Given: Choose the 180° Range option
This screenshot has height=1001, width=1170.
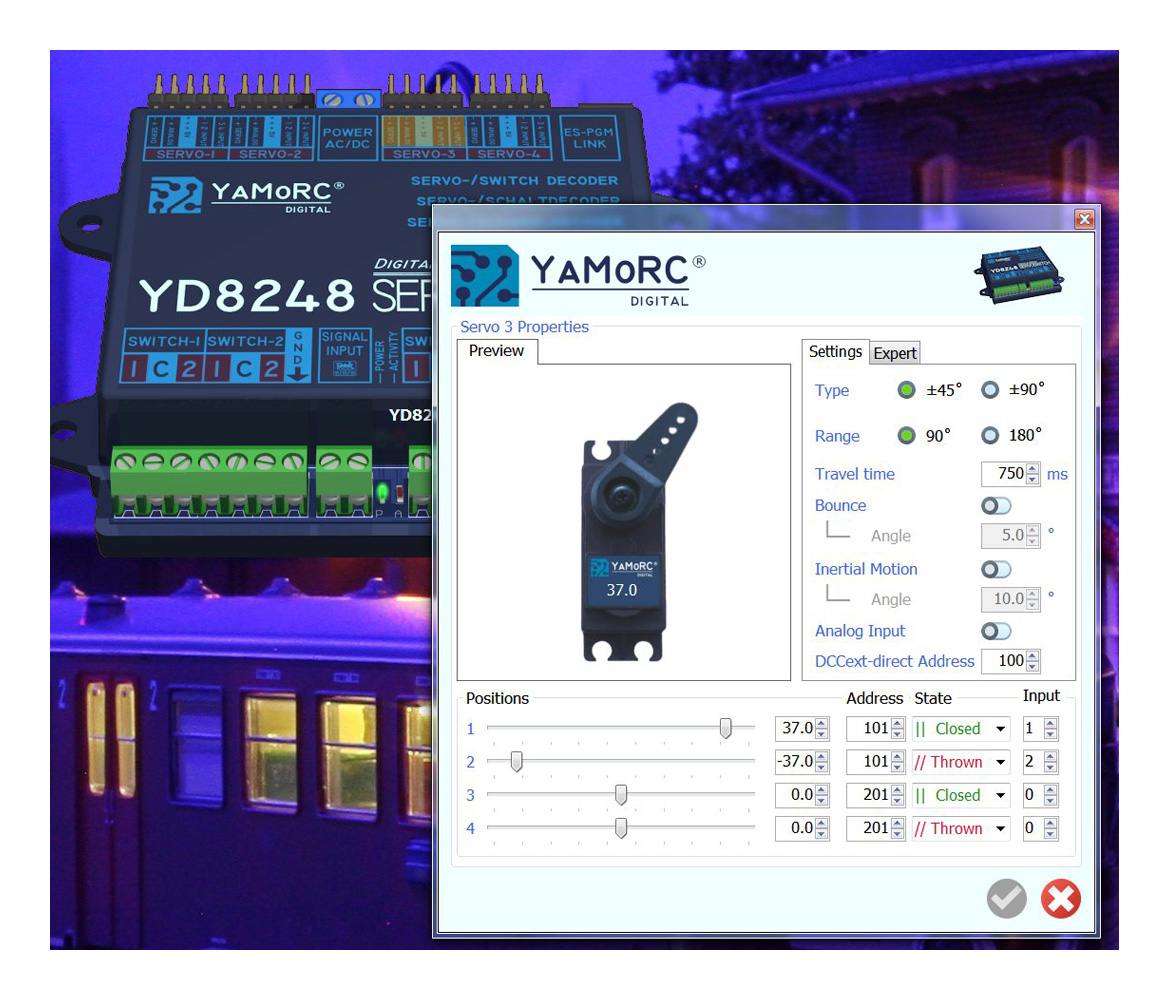Looking at the screenshot, I should pos(990,435).
